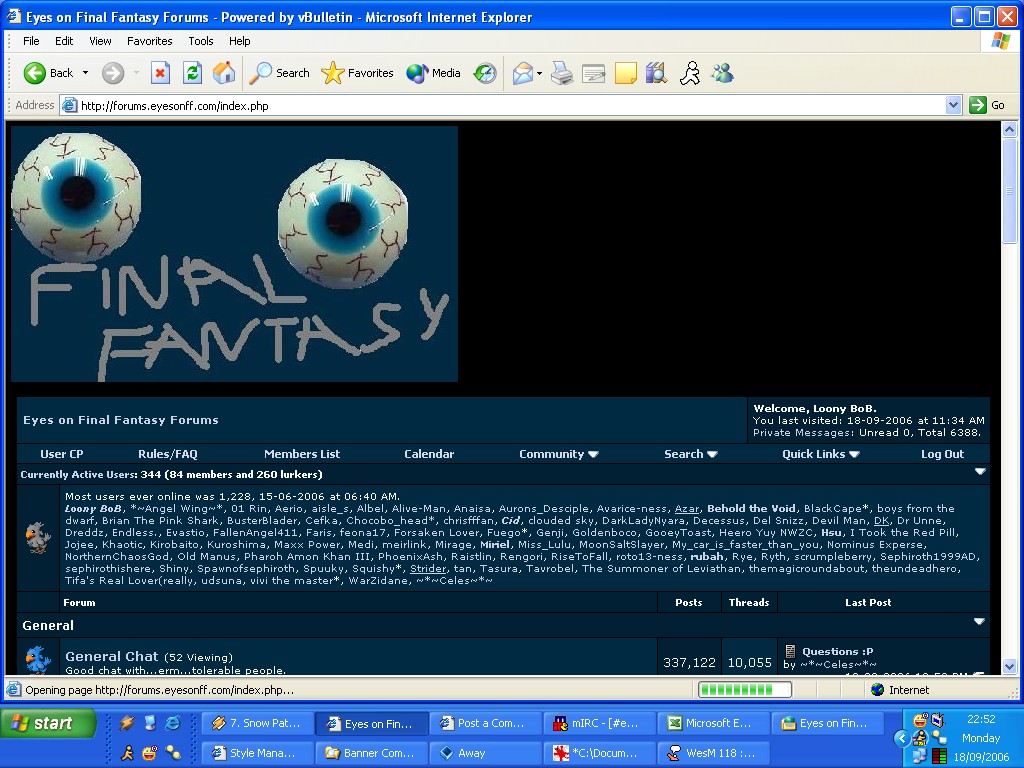Viewport: 1024px width, 768px height.
Task: Click the vertical scrollbar down arrow
Action: [1010, 667]
